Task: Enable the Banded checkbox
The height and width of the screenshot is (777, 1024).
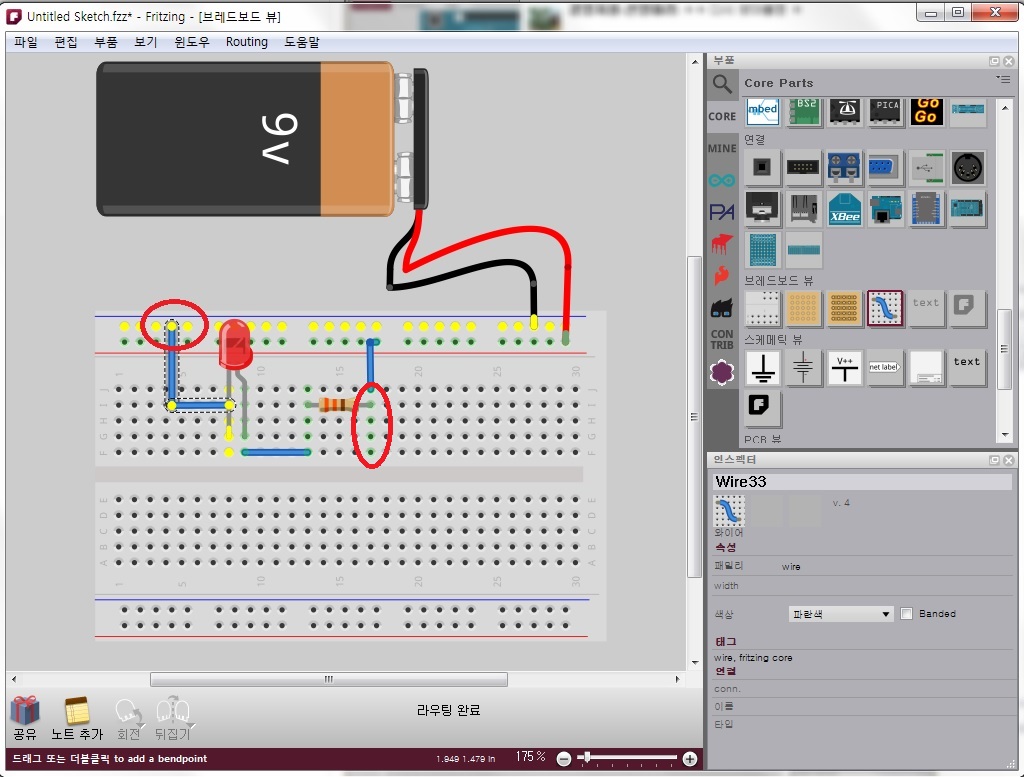Action: tap(907, 614)
